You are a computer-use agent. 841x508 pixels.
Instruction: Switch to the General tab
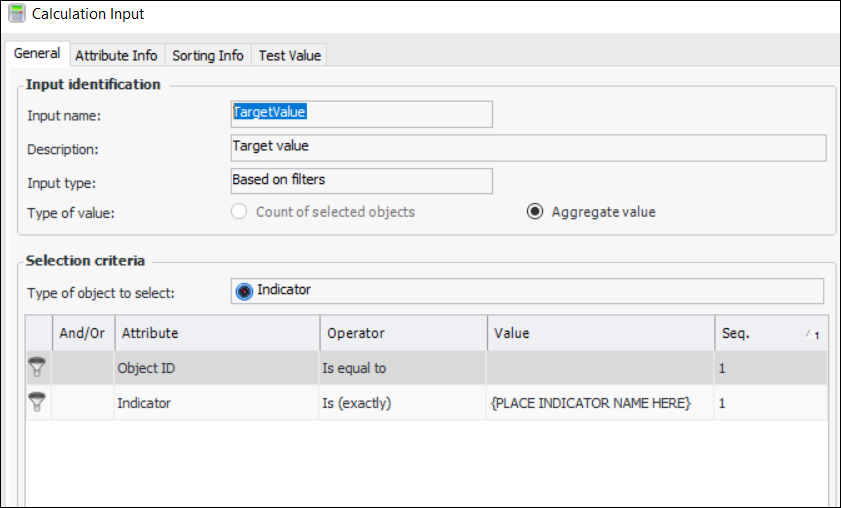(37, 54)
